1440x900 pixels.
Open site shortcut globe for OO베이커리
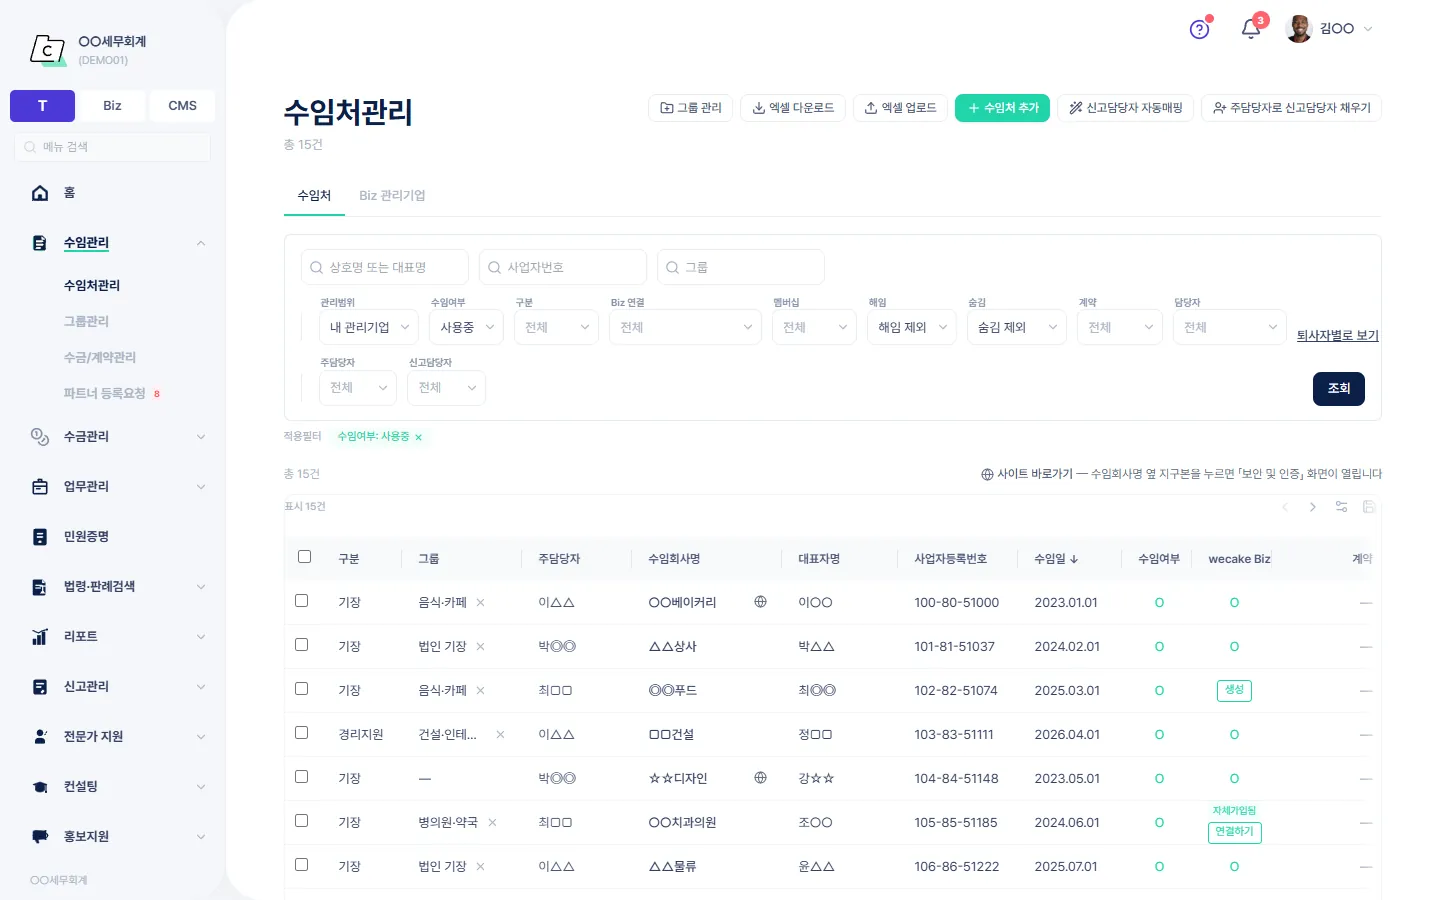pyautogui.click(x=760, y=602)
